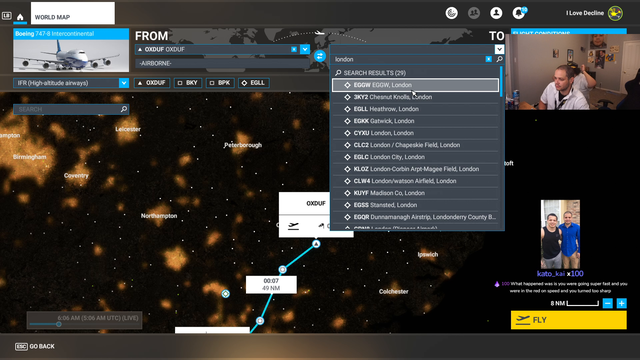
Task: Click the OXDUF triangle waypoint on the map
Action: (x=316, y=244)
